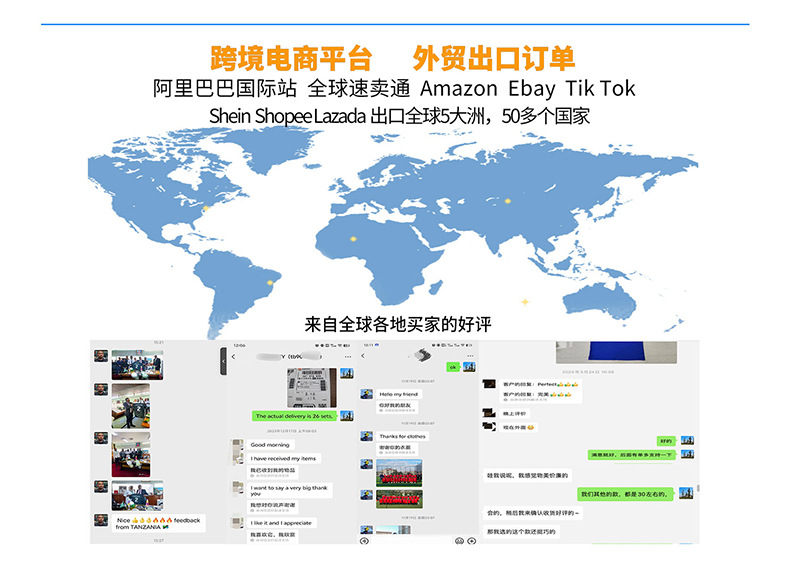Click the '阿里巴巴国际站' text

click(225, 88)
